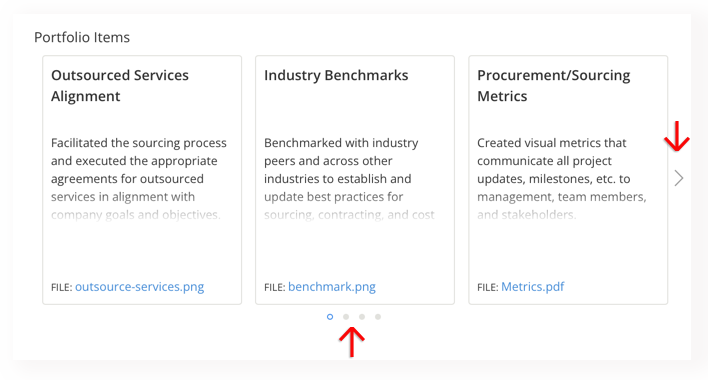Select the first carousel pagination dot
The width and height of the screenshot is (708, 380).
click(x=330, y=317)
